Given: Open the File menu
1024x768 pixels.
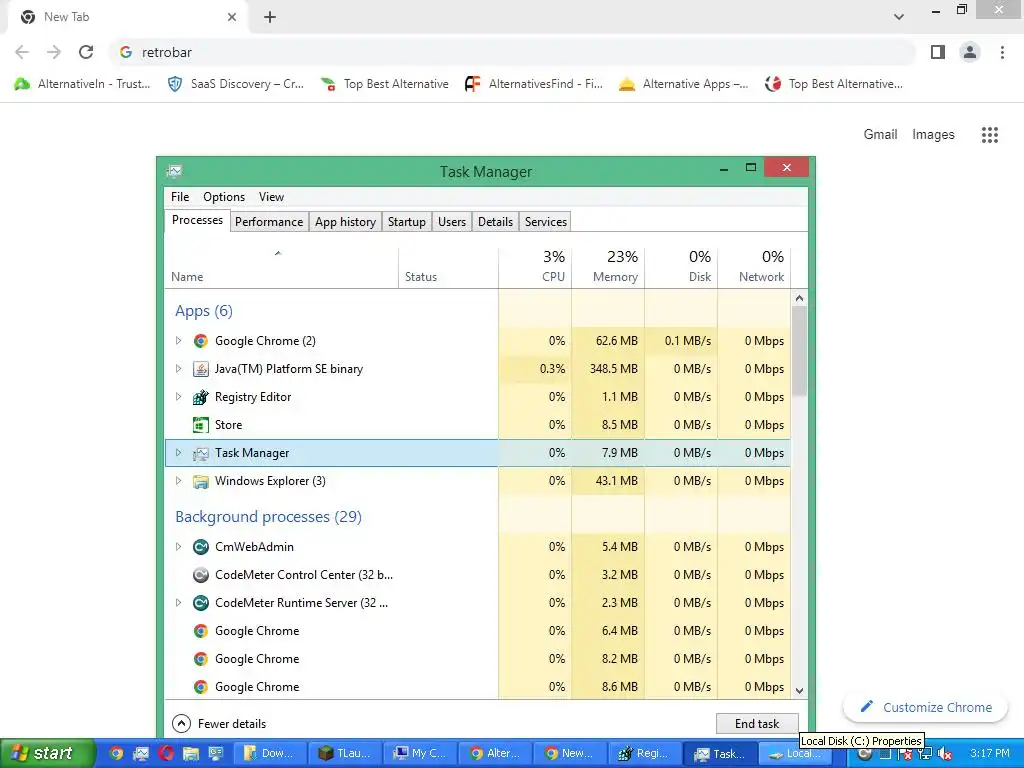Looking at the screenshot, I should pyautogui.click(x=180, y=197).
